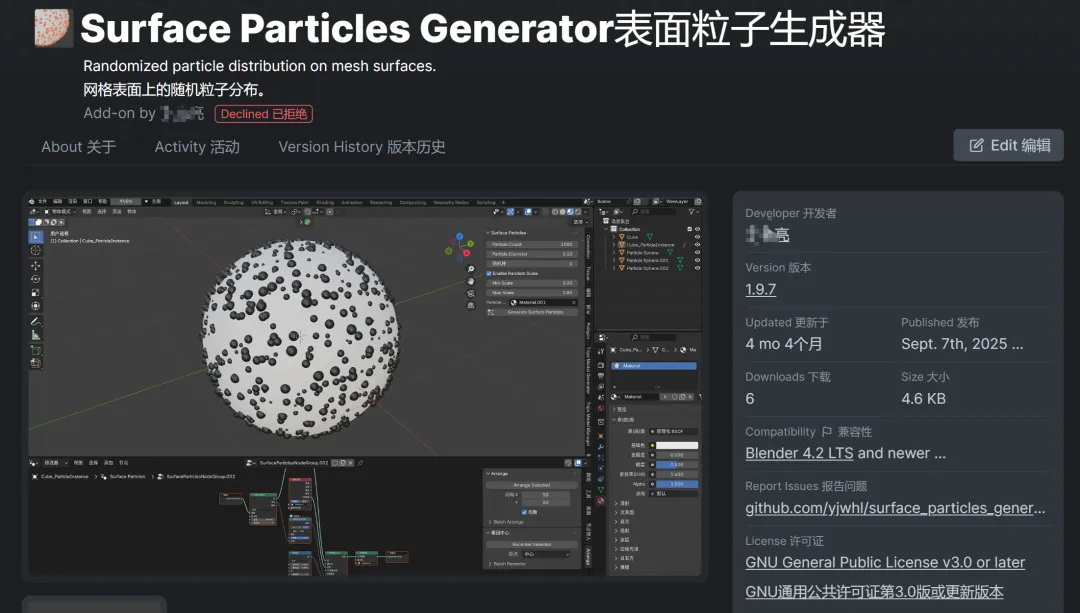Select the Select Box tool in Blender's toolbar
Image resolution: width=1080 pixels, height=613 pixels.
(x=36, y=237)
